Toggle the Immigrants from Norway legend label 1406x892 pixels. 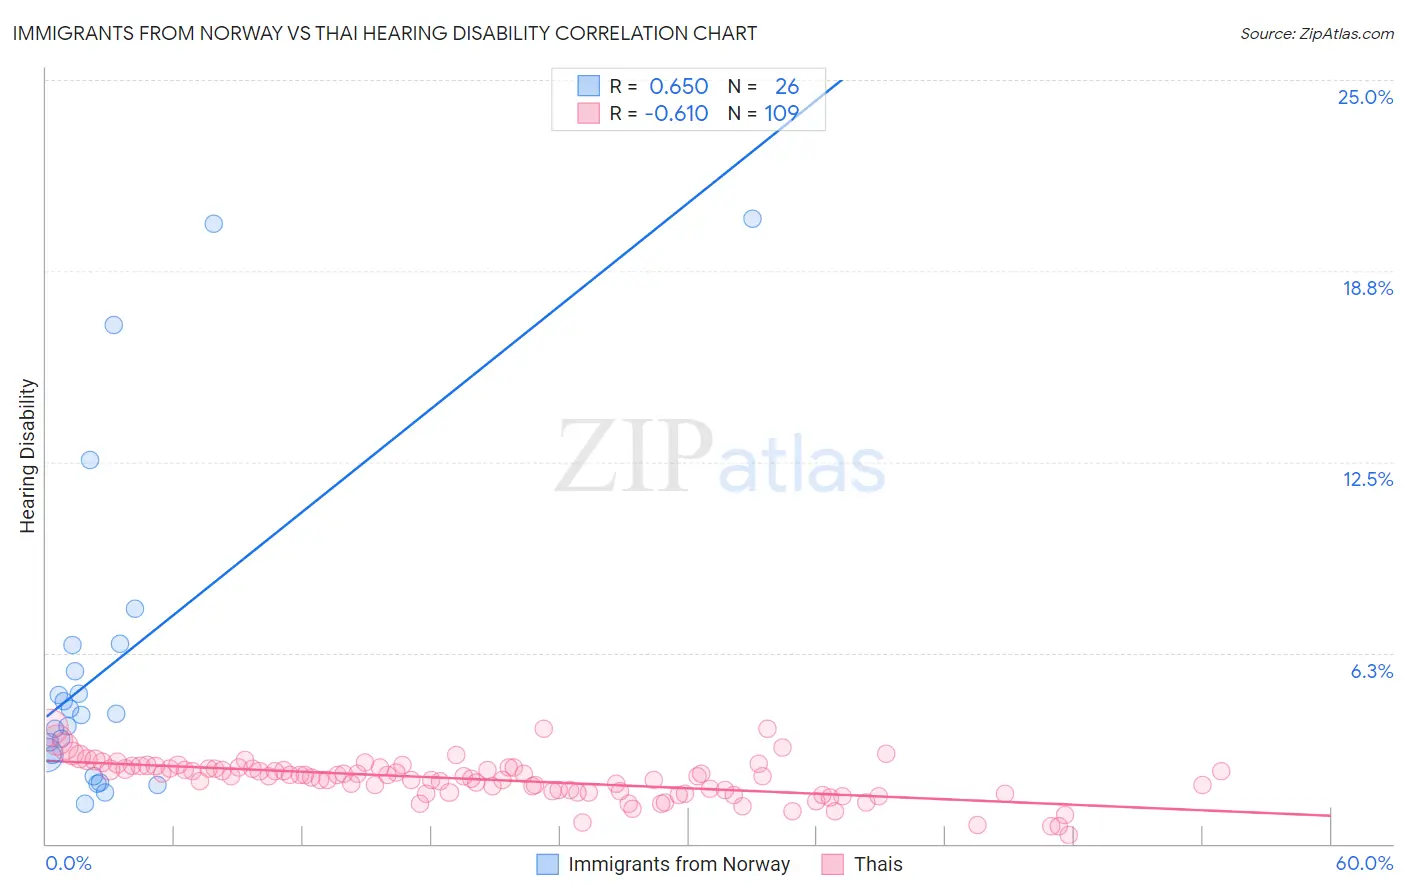(679, 864)
